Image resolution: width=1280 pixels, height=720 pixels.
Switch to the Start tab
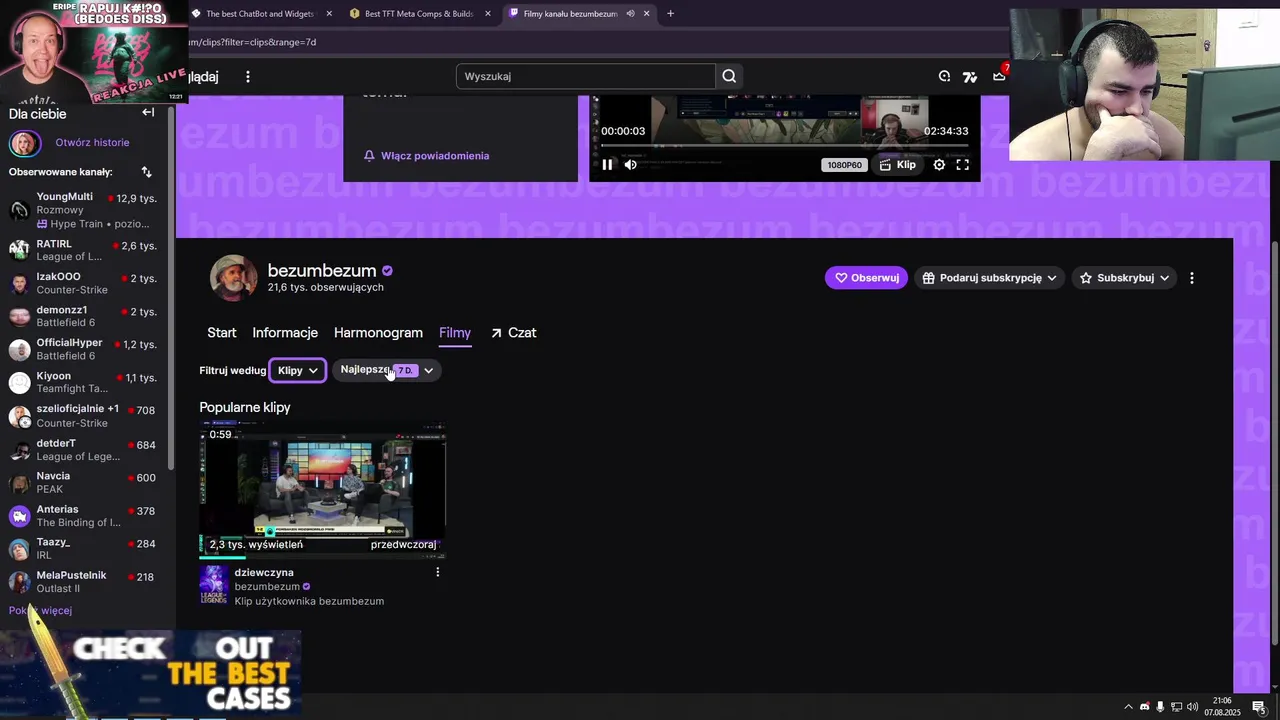pos(222,333)
